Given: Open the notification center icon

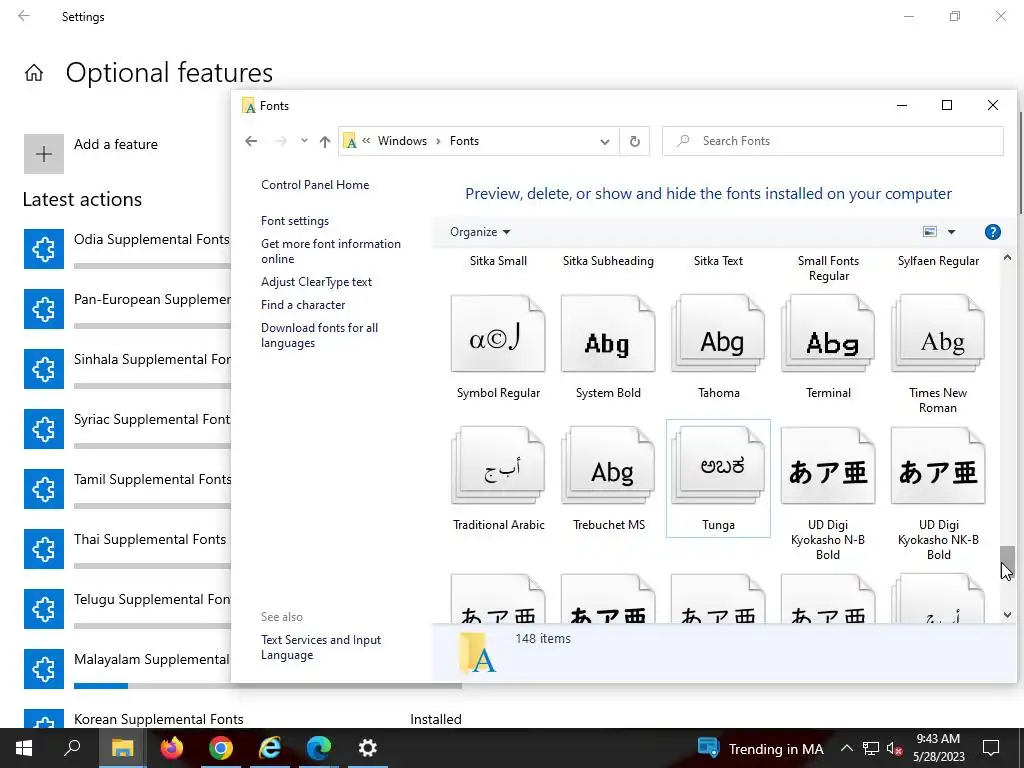Looking at the screenshot, I should click(x=991, y=748).
